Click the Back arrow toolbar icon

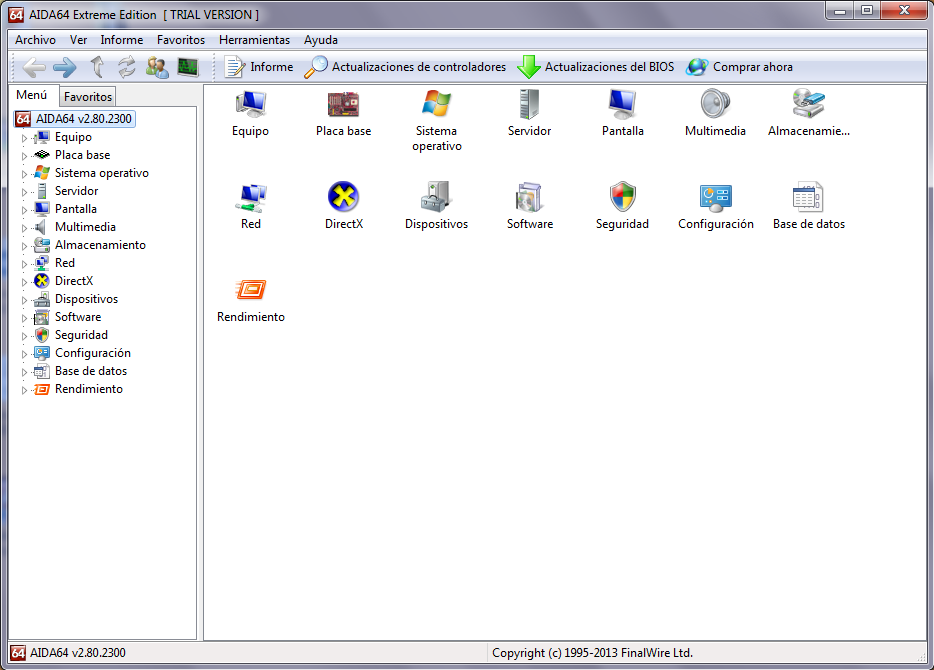[34, 67]
